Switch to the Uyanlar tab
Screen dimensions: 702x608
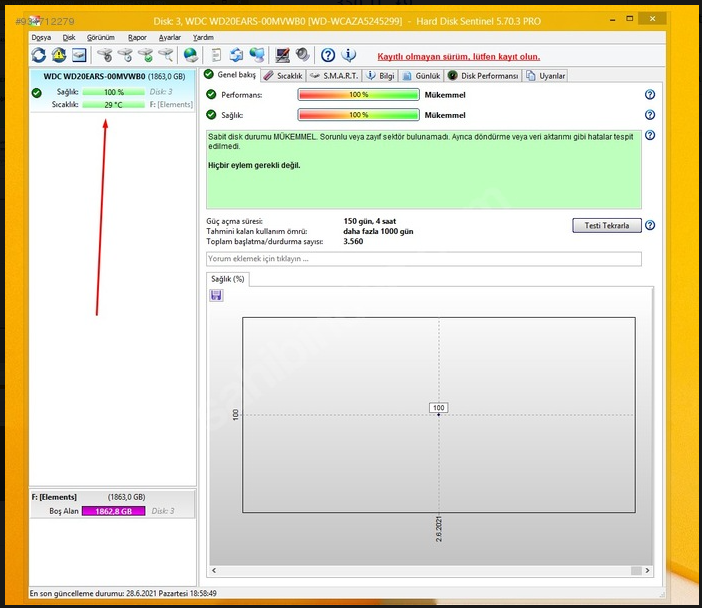pyautogui.click(x=545, y=76)
